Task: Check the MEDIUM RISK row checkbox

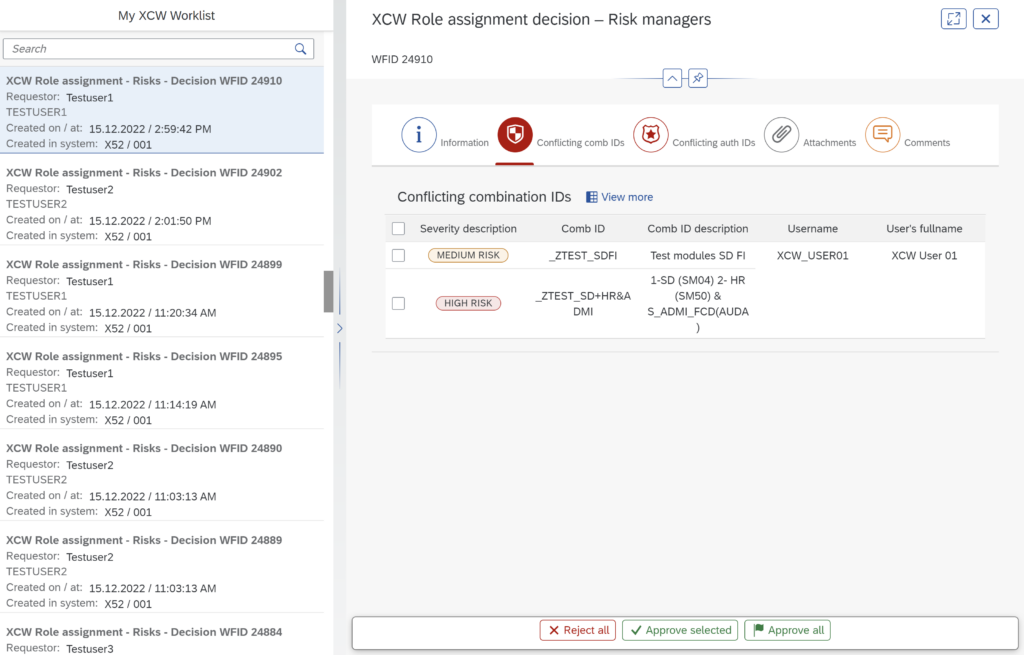Action: pos(398,255)
